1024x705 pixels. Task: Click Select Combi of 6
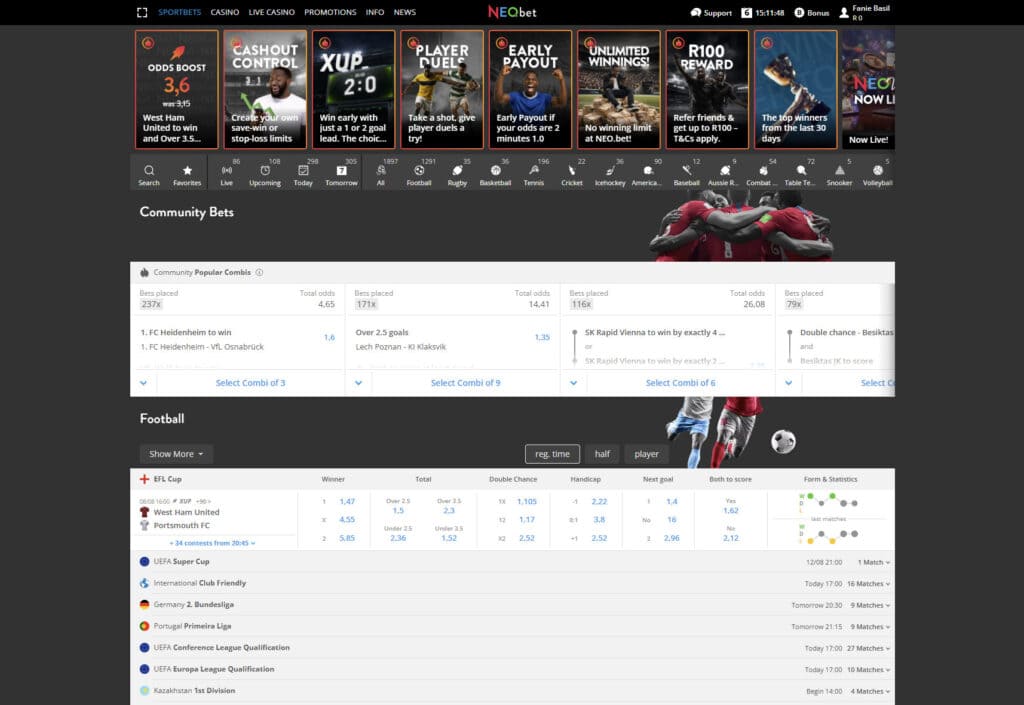coord(680,383)
